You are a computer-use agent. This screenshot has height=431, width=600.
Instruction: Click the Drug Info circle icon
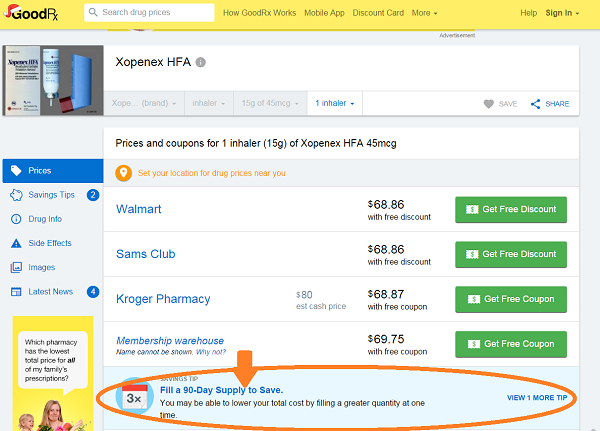(x=16, y=219)
